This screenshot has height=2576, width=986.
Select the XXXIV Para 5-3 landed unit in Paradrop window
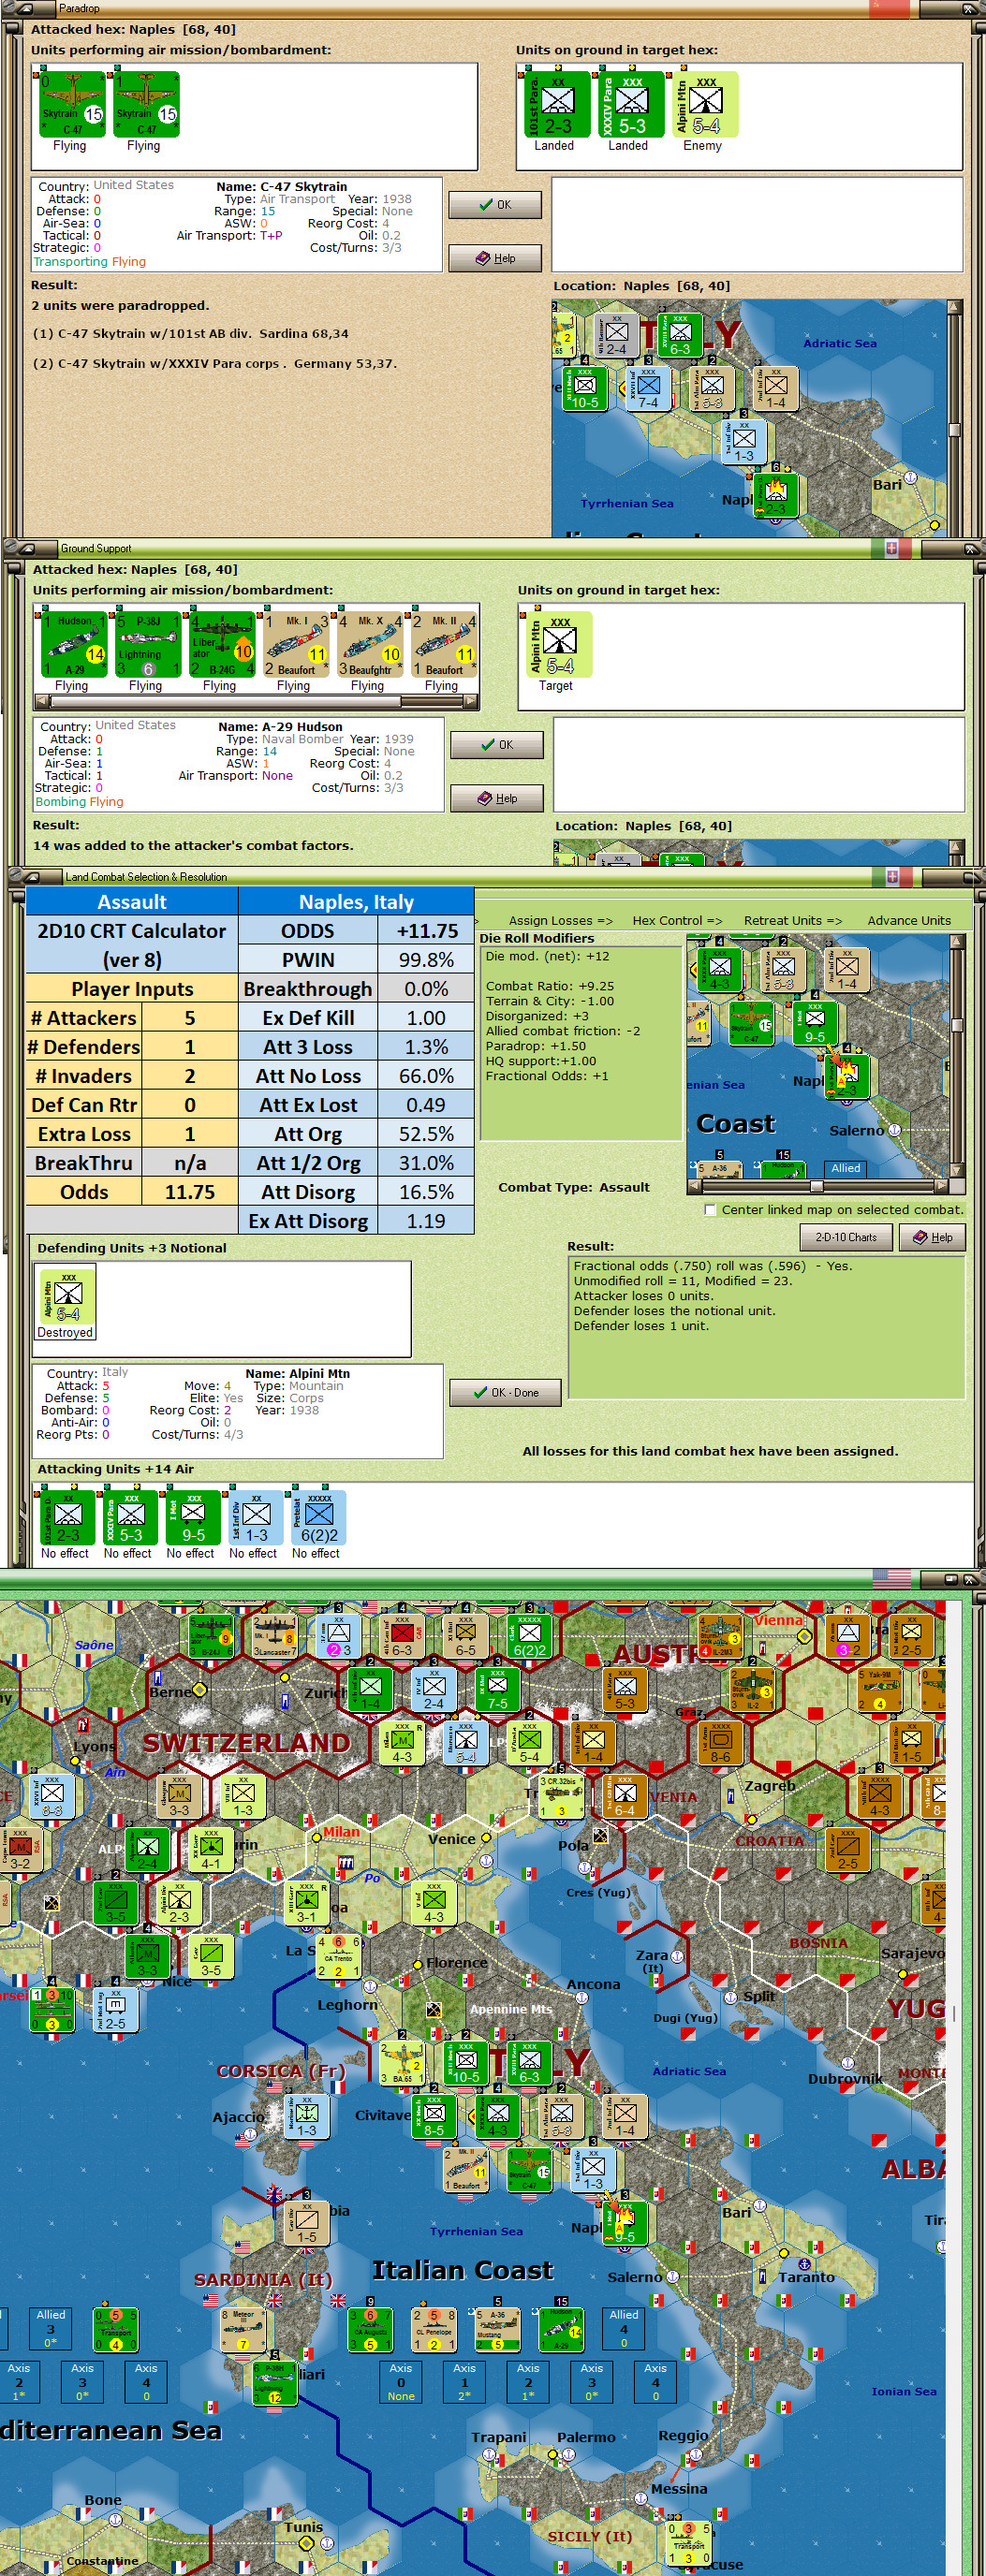pos(631,104)
